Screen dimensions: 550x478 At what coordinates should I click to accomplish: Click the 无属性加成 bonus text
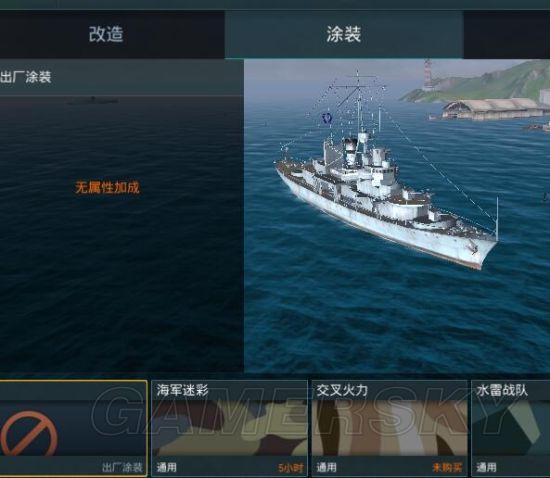point(107,188)
